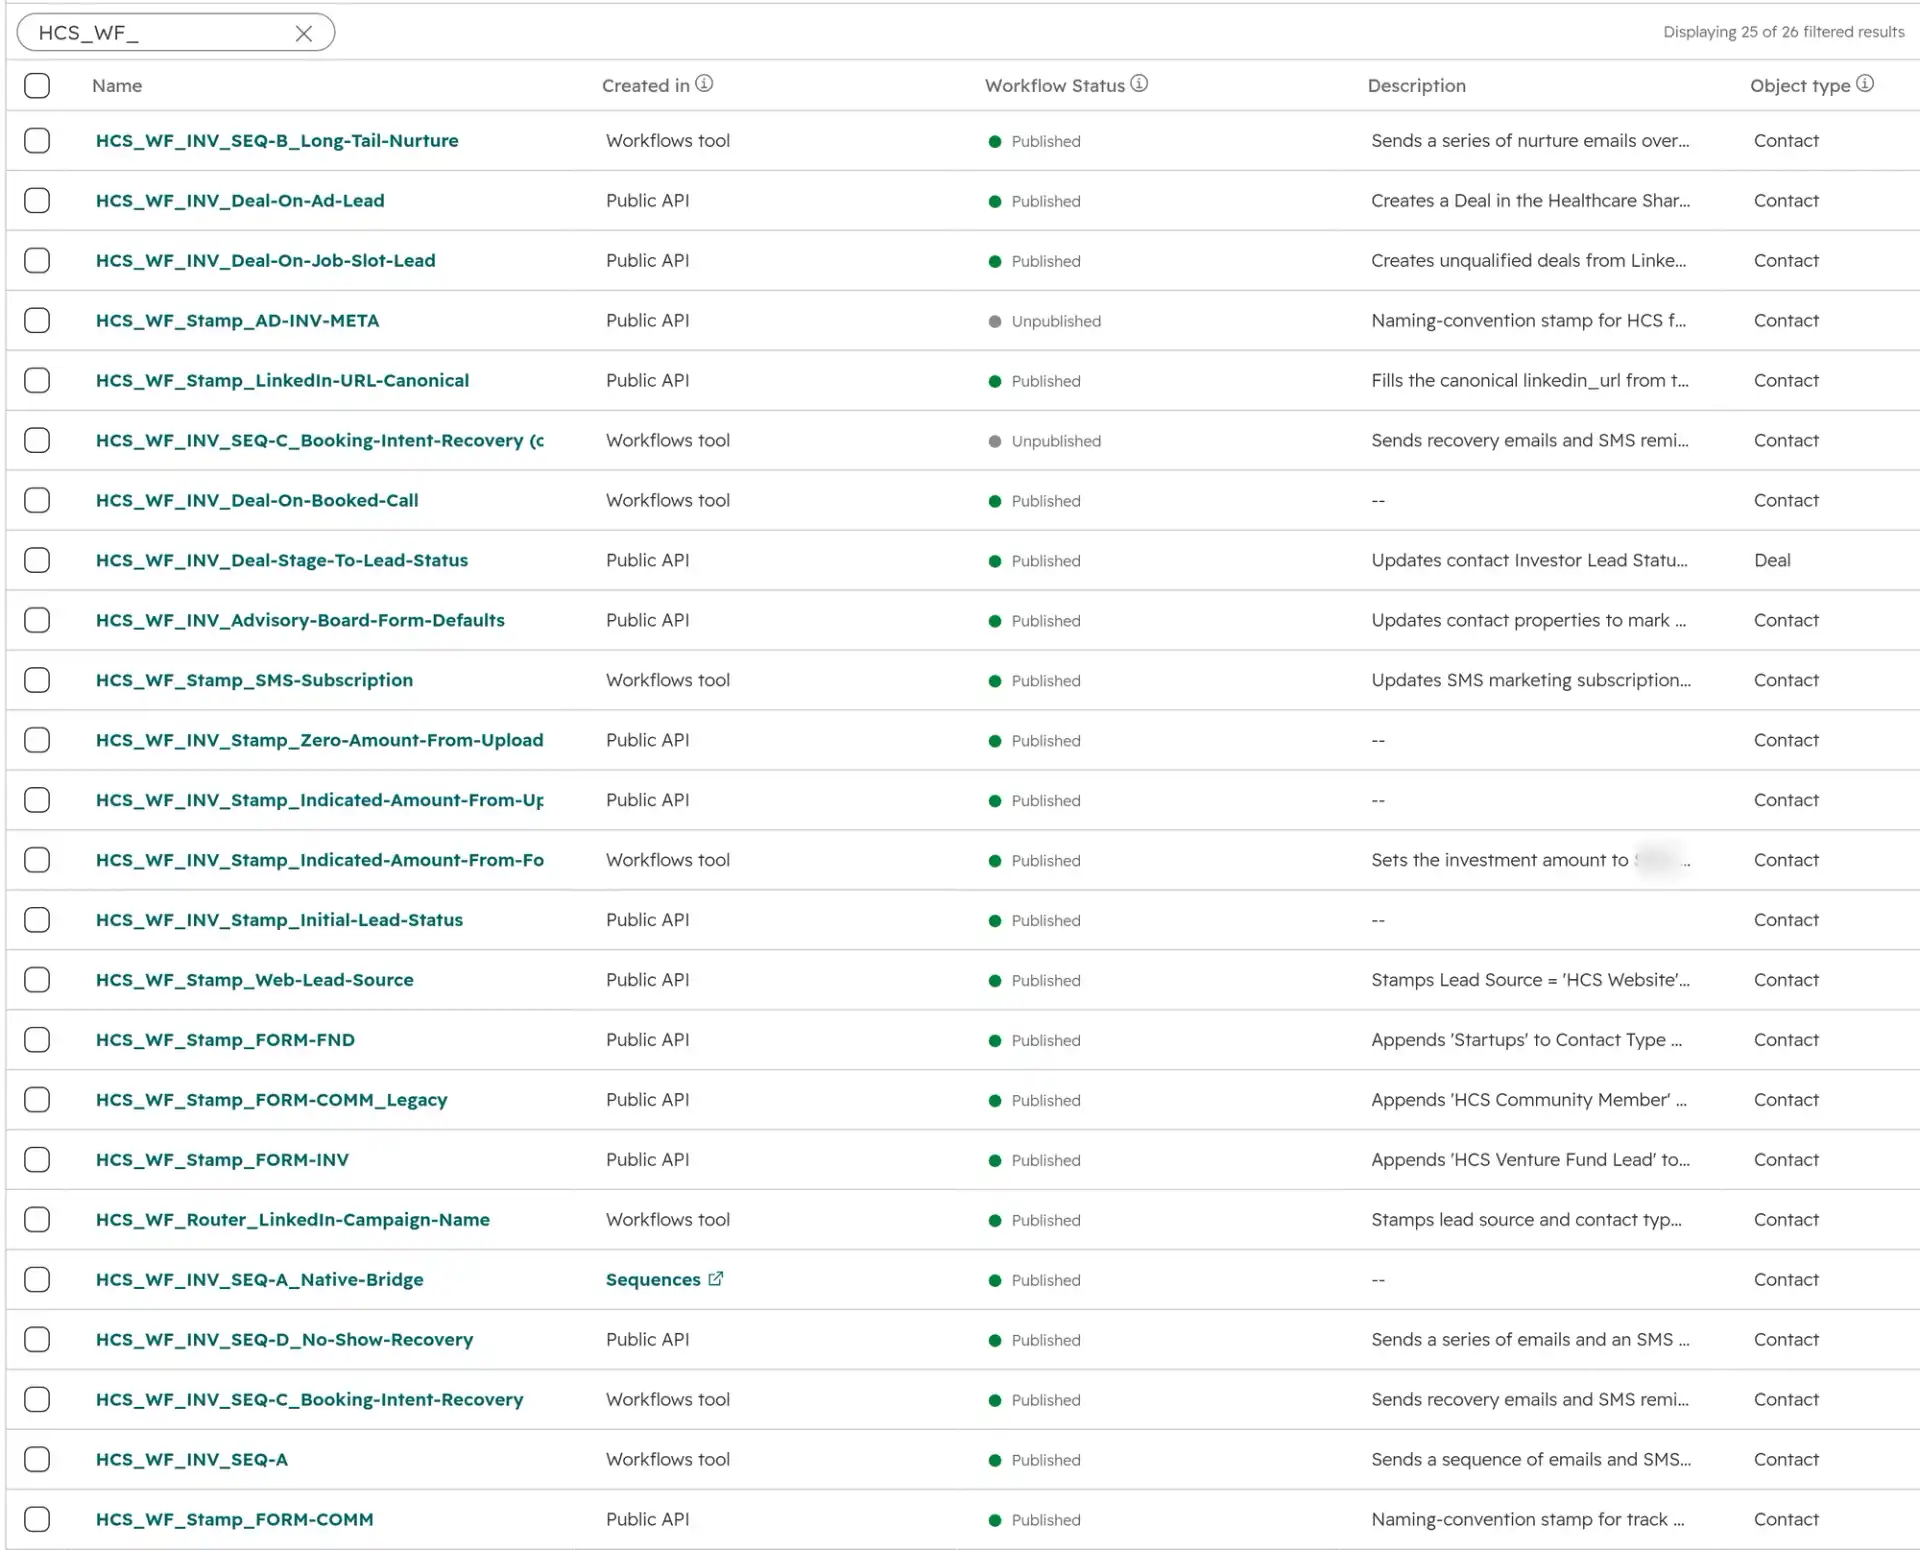1920x1550 pixels.
Task: Check the box for HCS_WF_INV_SEQ-B_Long-Tail-Nurture
Action: coord(37,141)
